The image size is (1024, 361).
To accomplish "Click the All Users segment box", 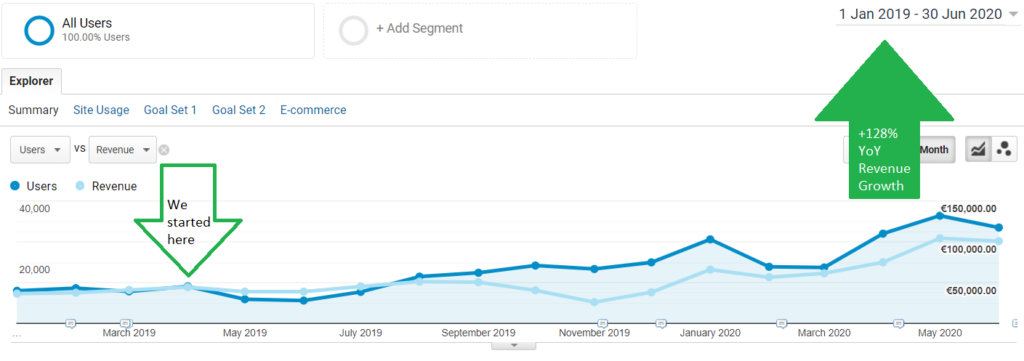I will [159, 30].
